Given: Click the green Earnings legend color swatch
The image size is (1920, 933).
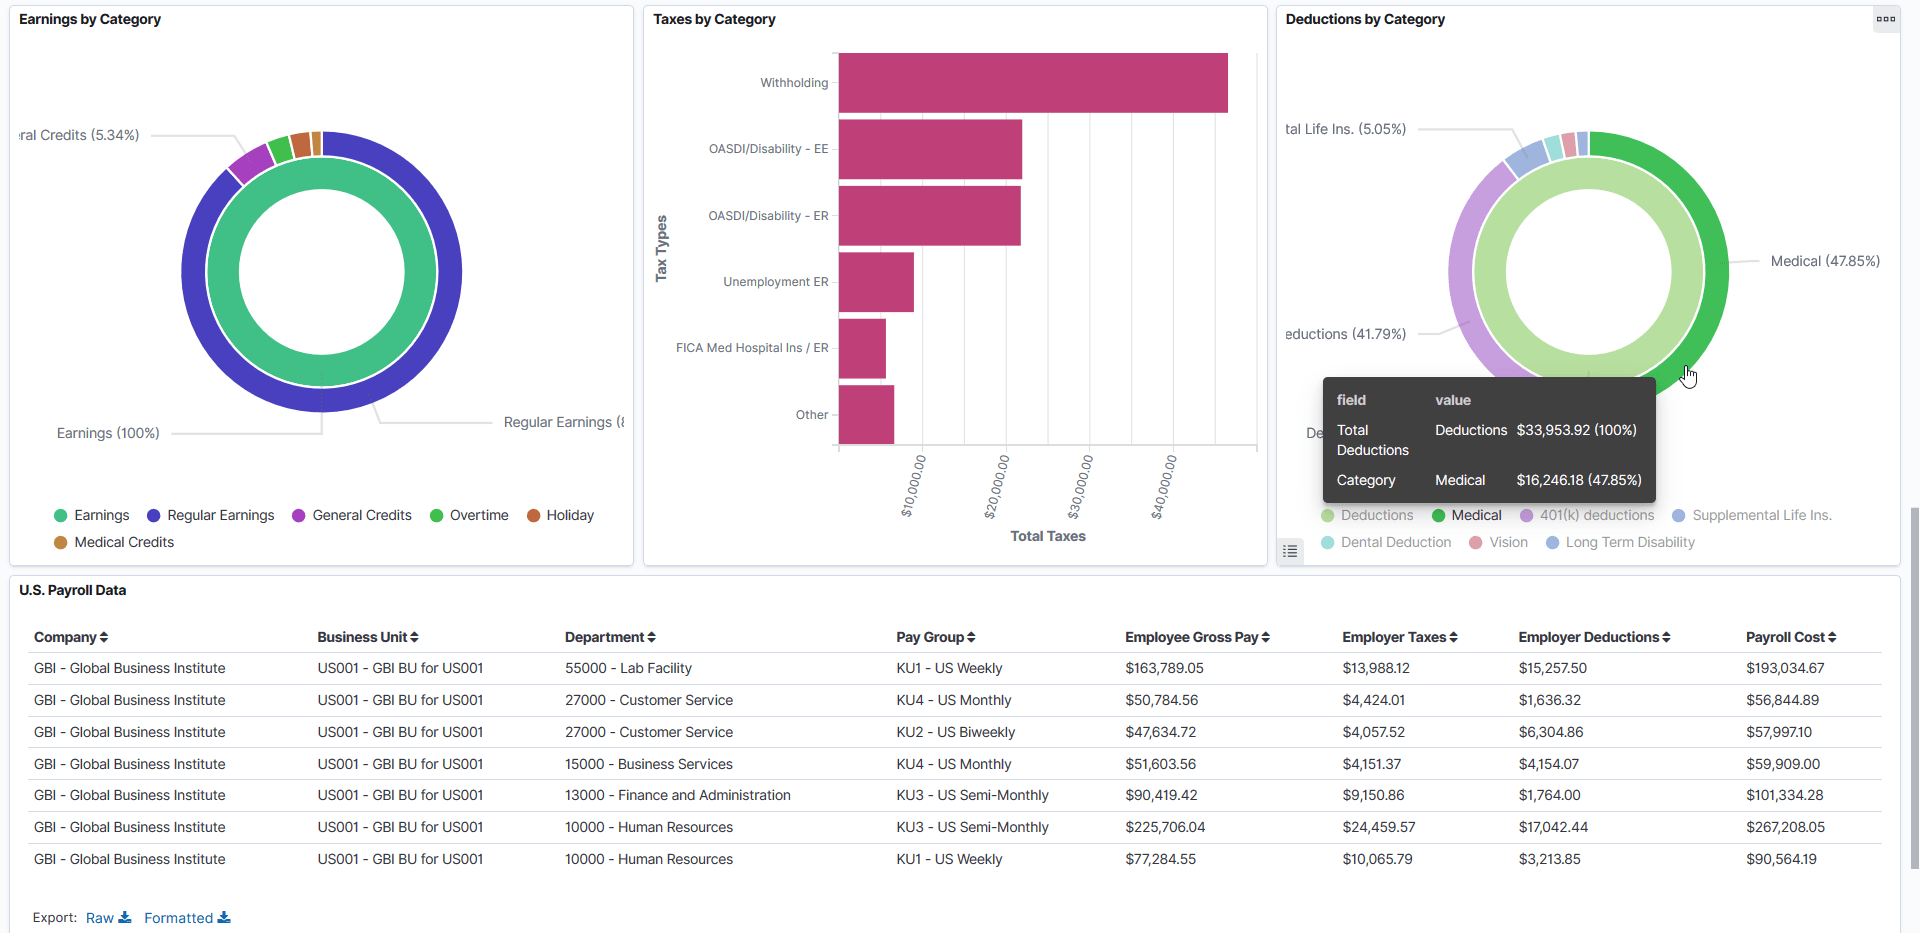Looking at the screenshot, I should [61, 515].
